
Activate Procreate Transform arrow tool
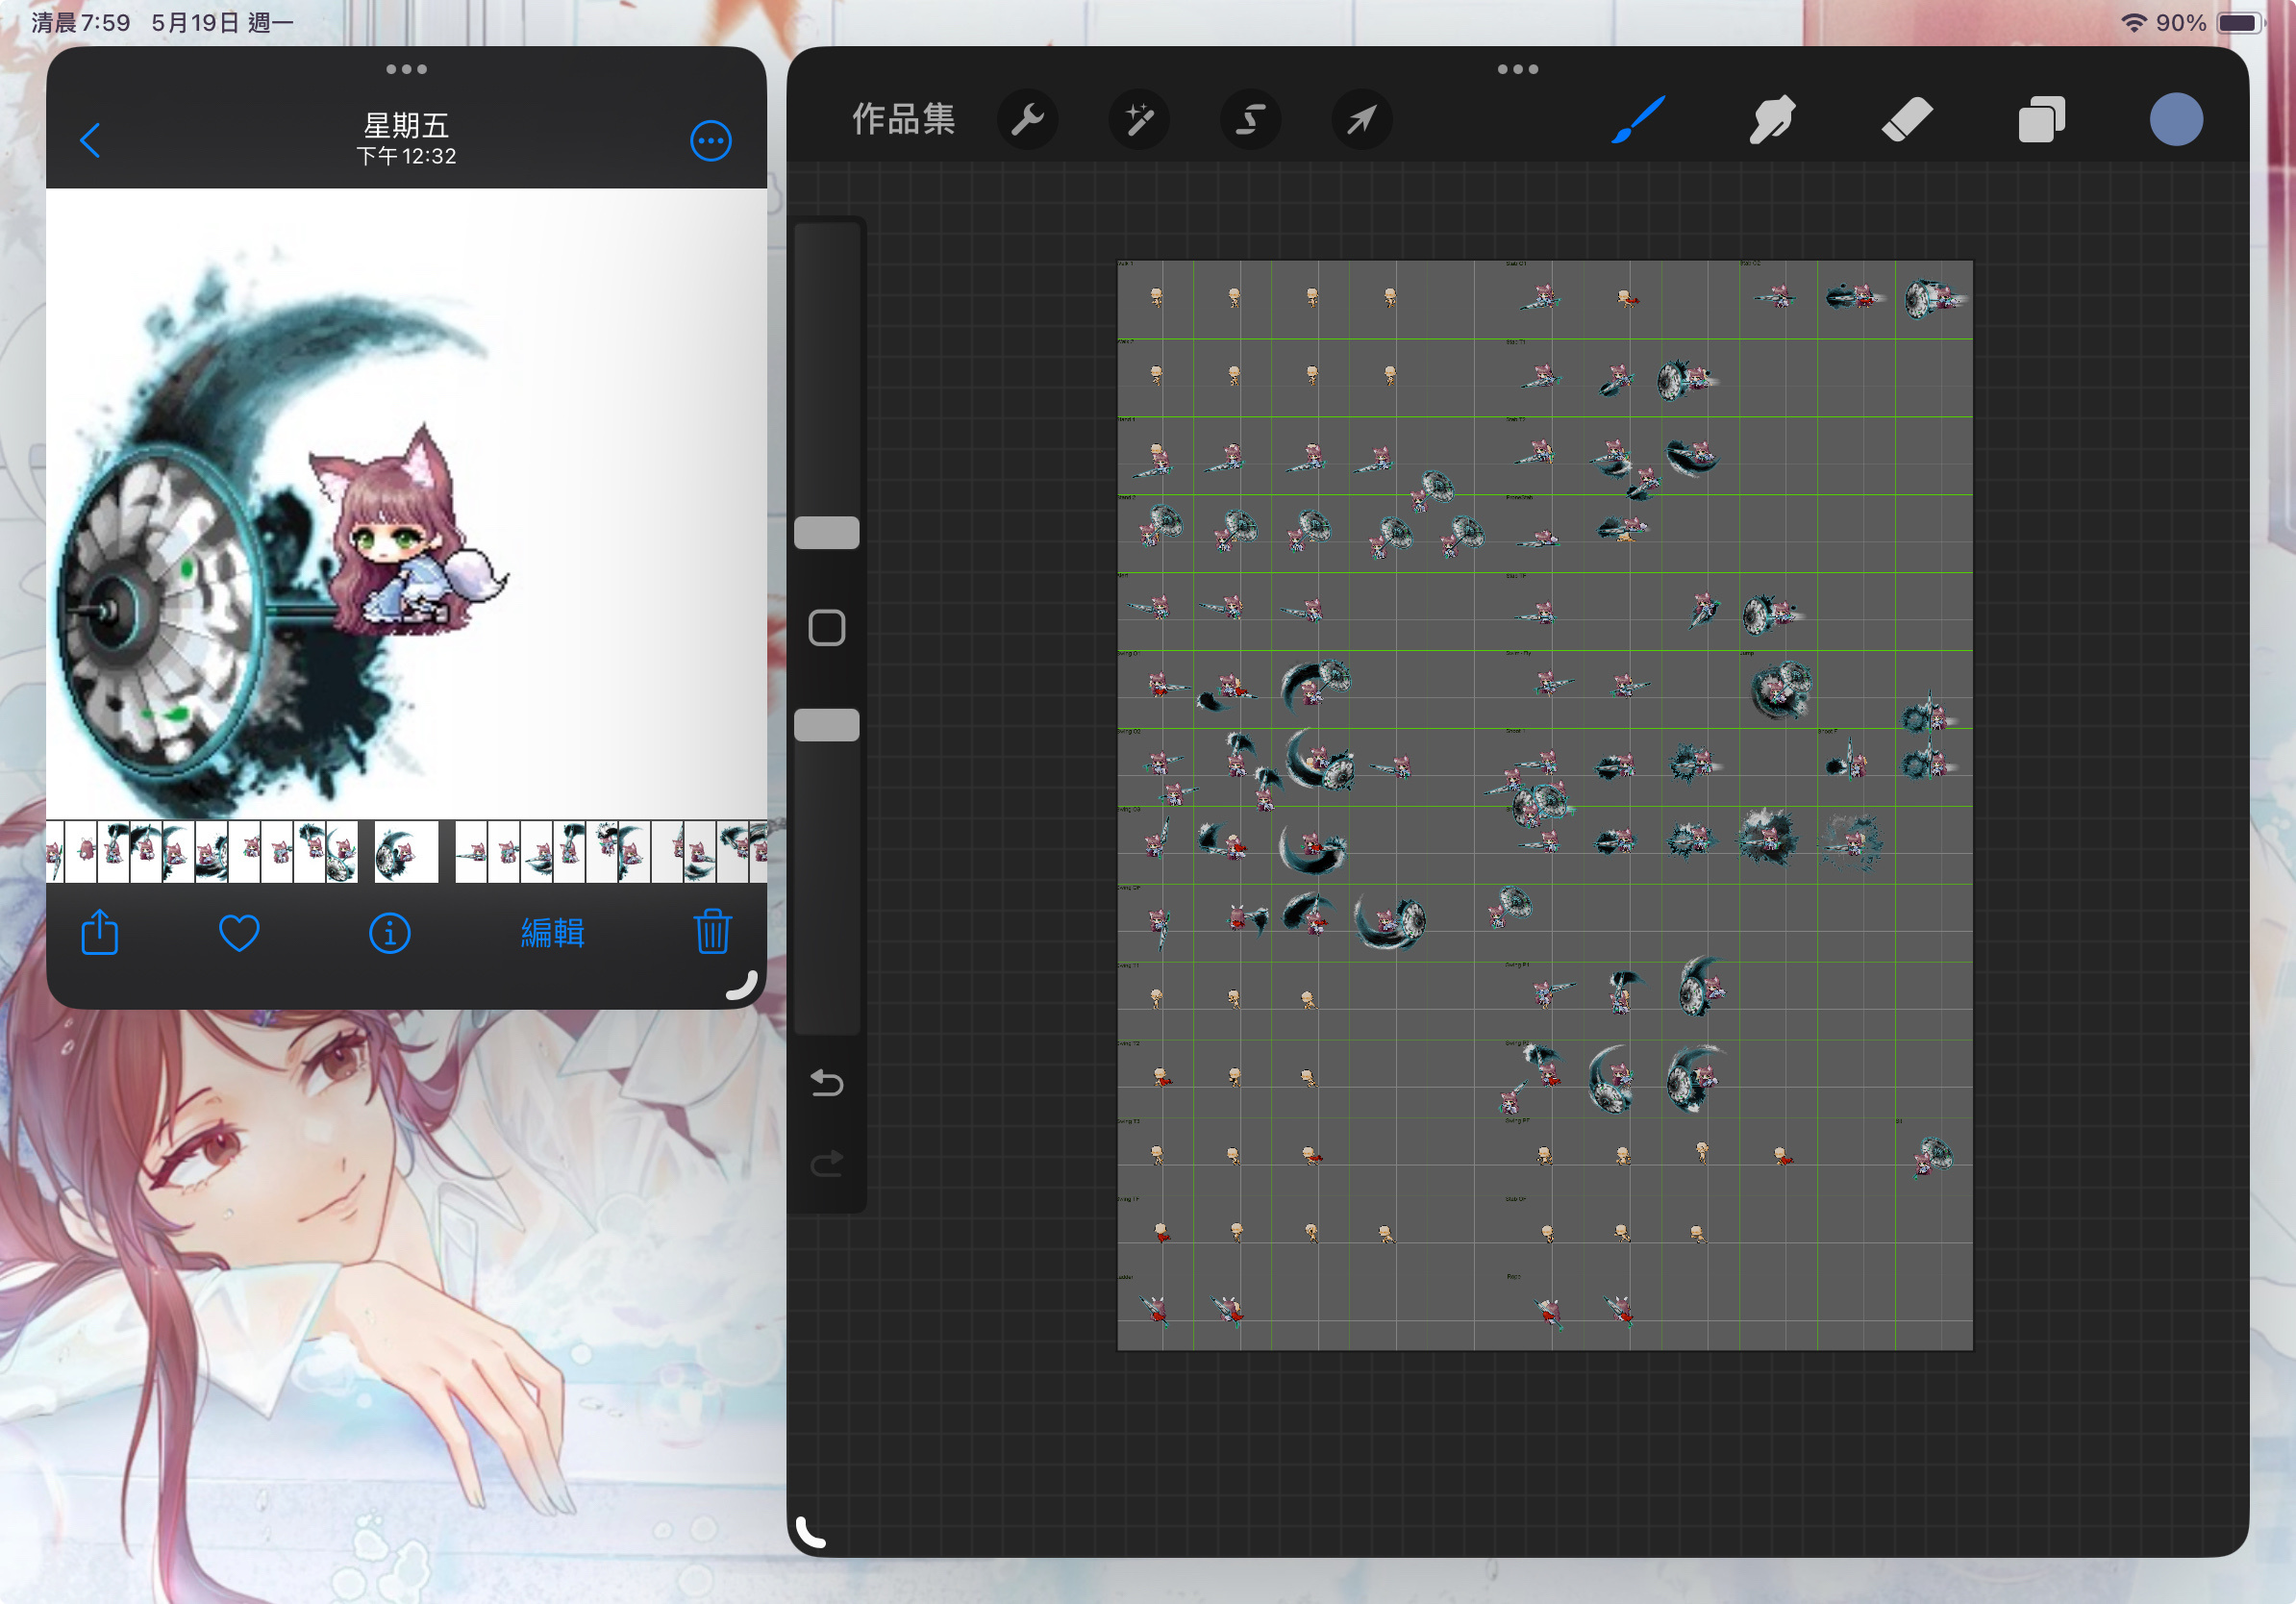point(1362,120)
